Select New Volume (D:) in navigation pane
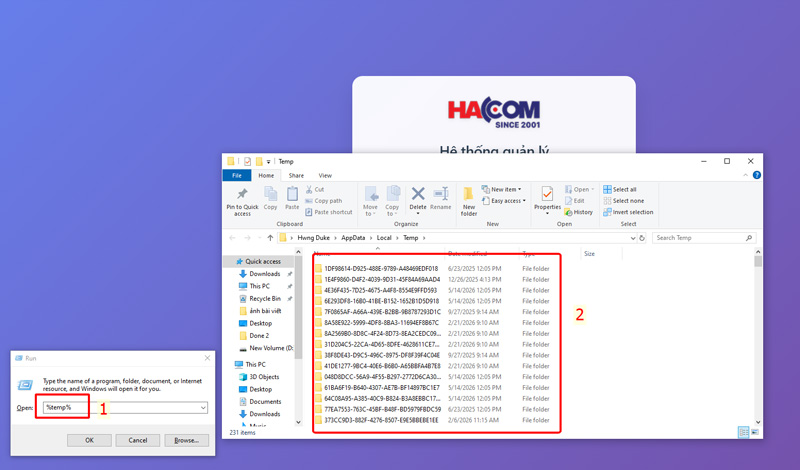The height and width of the screenshot is (470, 800). click(x=266, y=348)
